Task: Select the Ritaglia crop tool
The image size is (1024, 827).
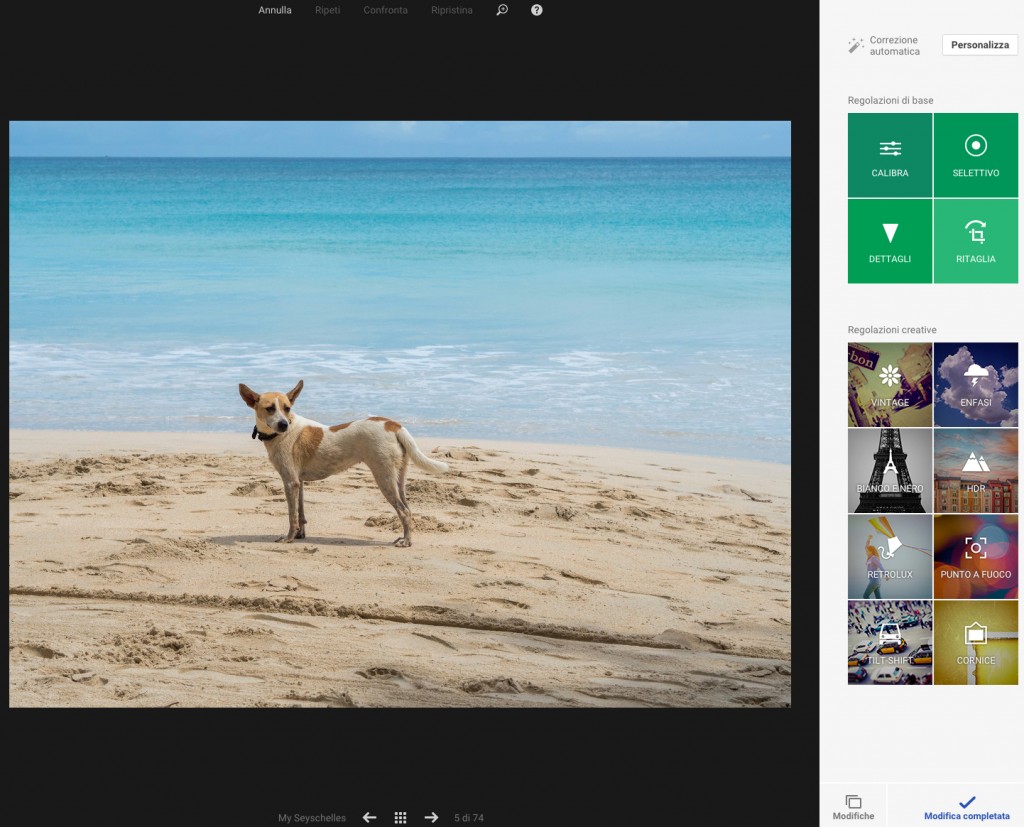Action: click(x=975, y=241)
